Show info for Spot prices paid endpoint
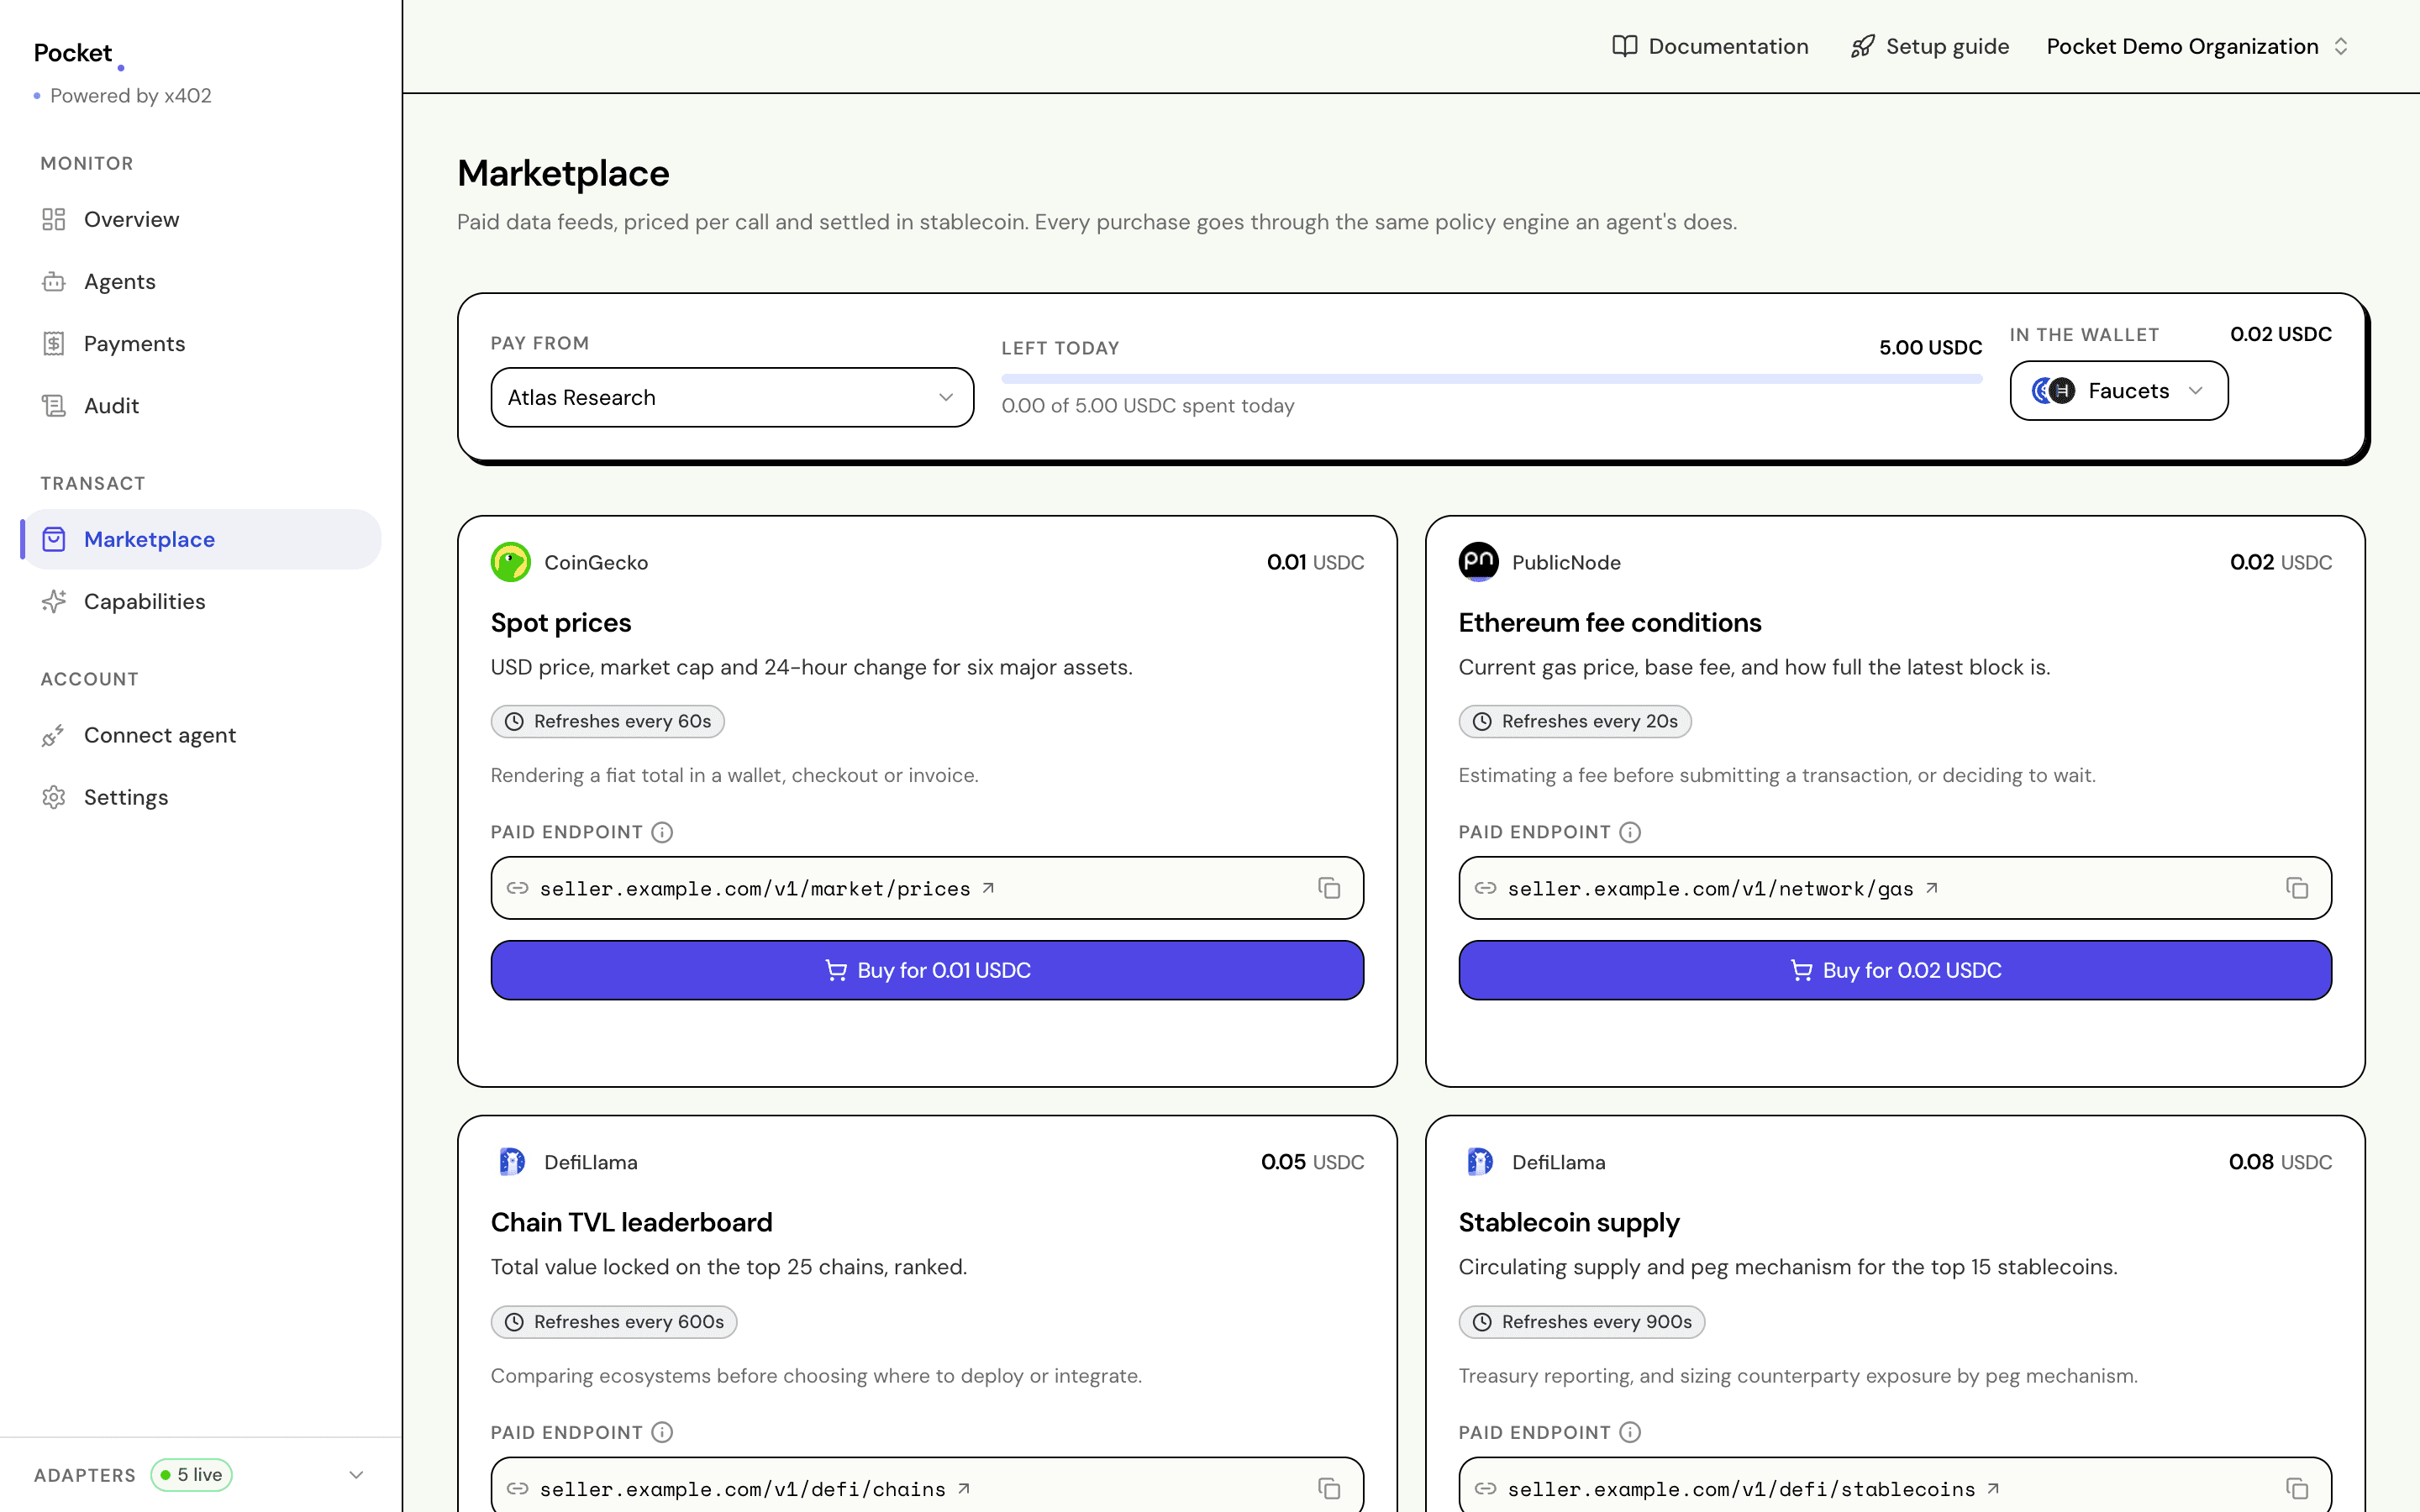 (662, 832)
